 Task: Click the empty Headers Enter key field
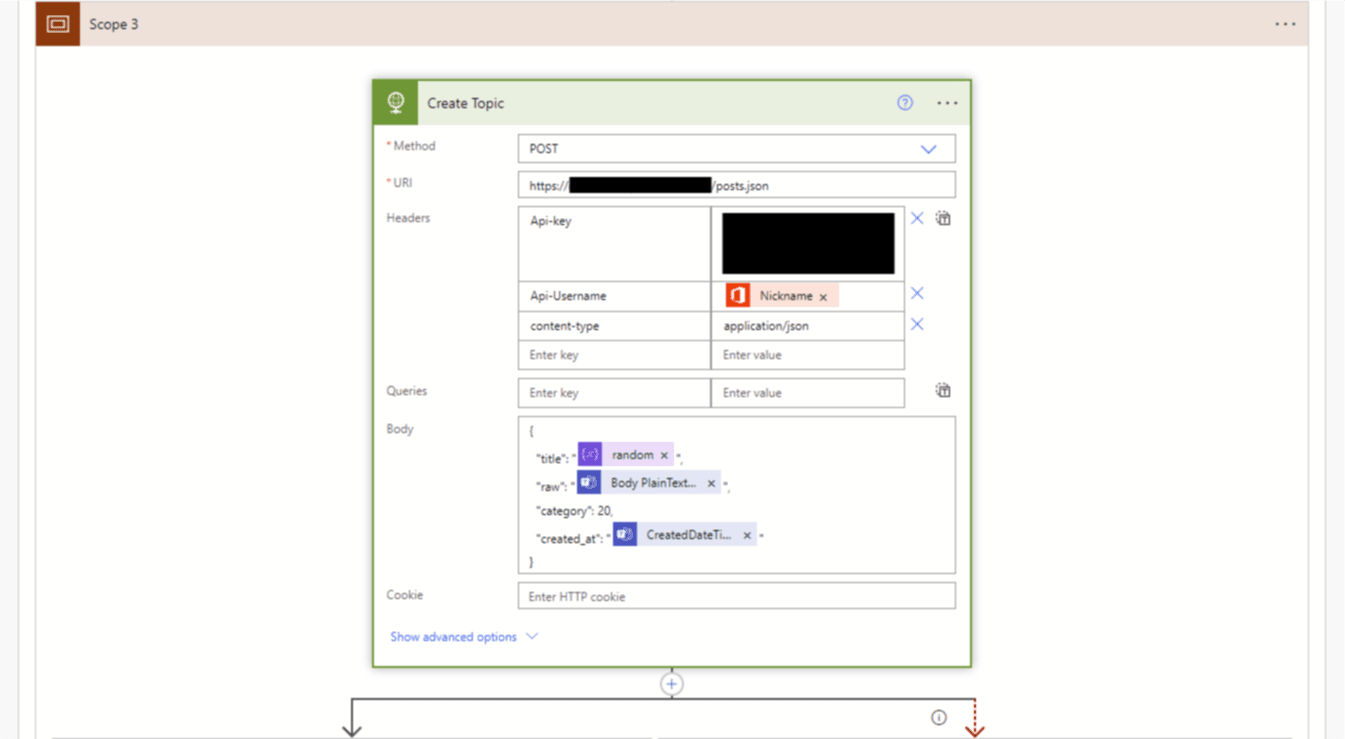click(x=613, y=355)
